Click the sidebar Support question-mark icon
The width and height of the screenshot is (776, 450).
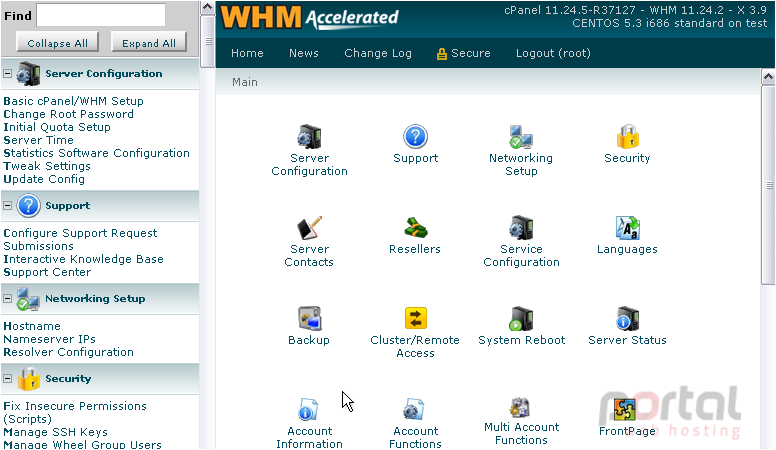pyautogui.click(x=28, y=205)
